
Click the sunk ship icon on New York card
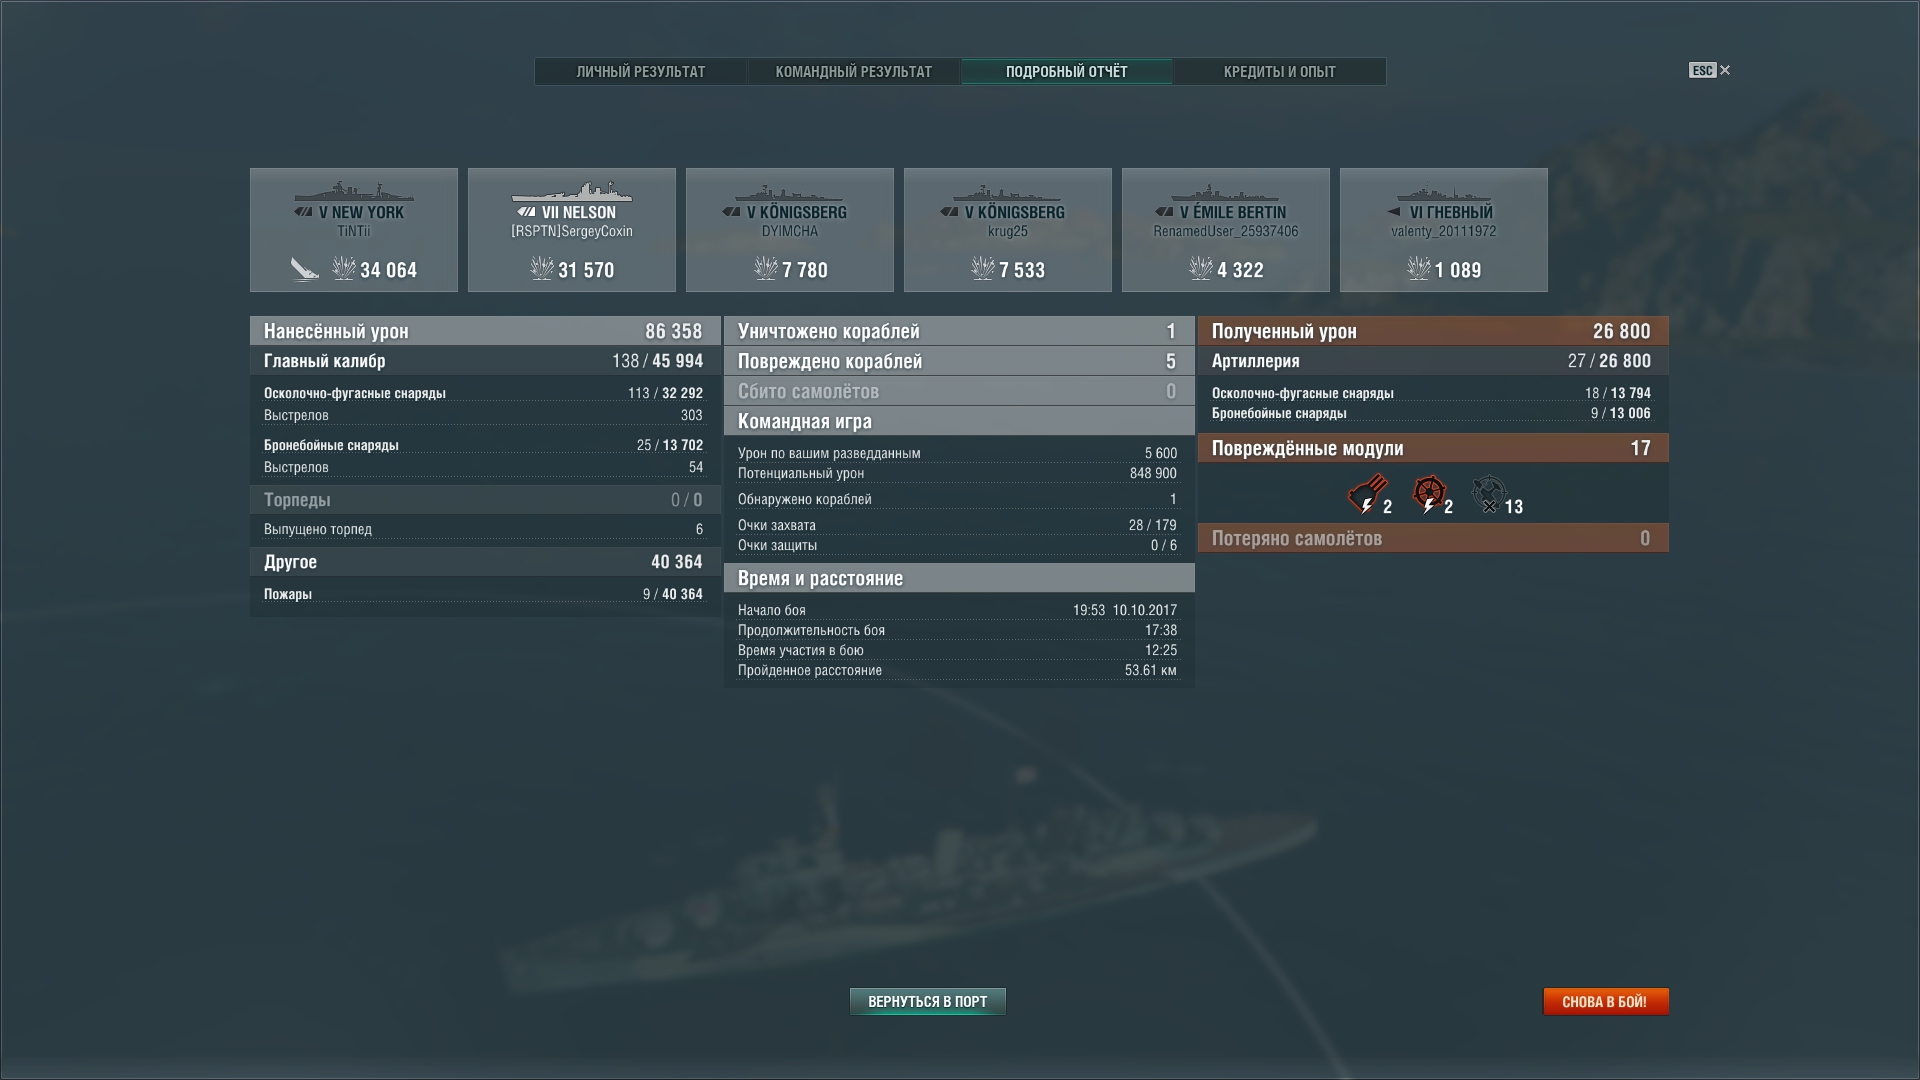(304, 269)
